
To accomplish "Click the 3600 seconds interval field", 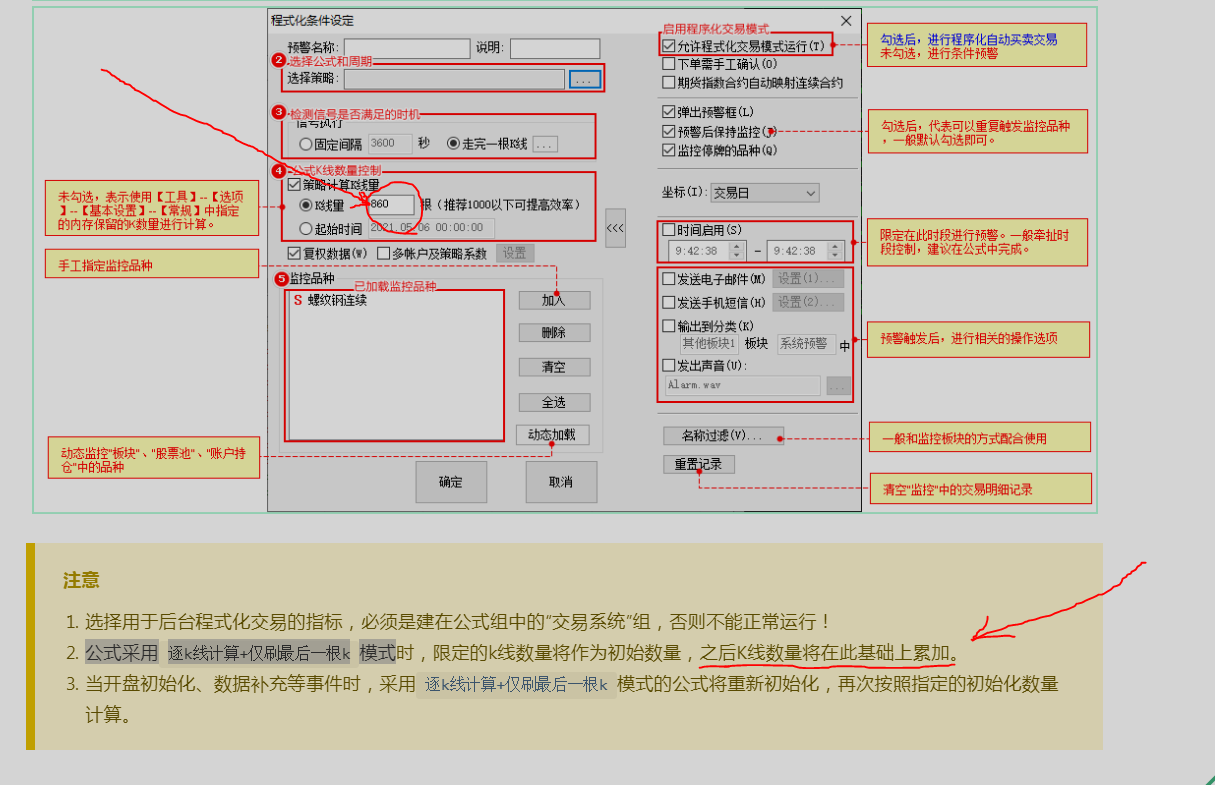I will tap(390, 144).
